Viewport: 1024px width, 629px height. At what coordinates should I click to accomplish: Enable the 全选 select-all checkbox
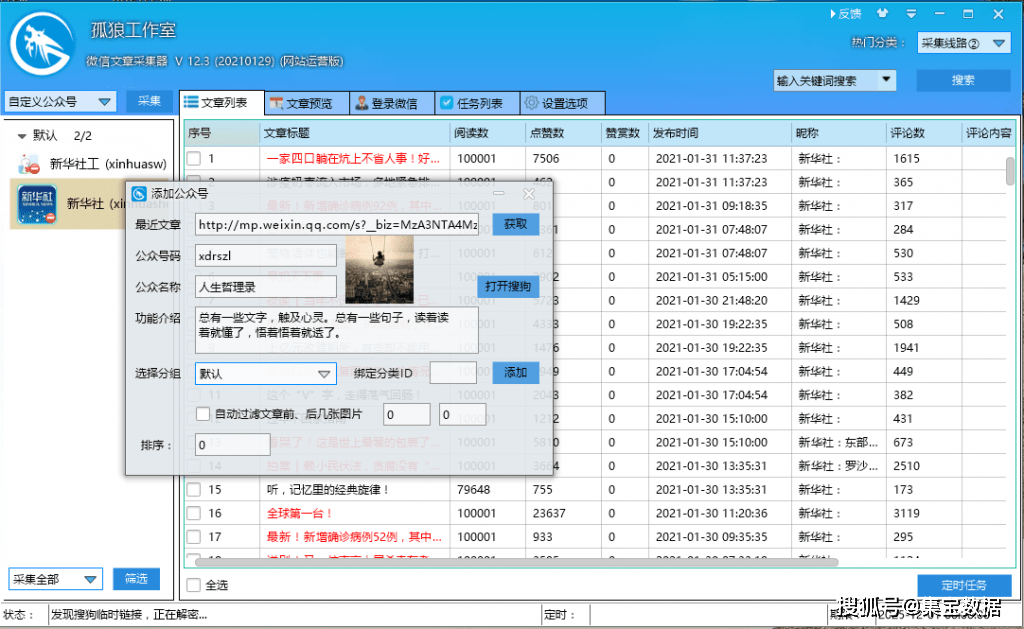coord(194,585)
